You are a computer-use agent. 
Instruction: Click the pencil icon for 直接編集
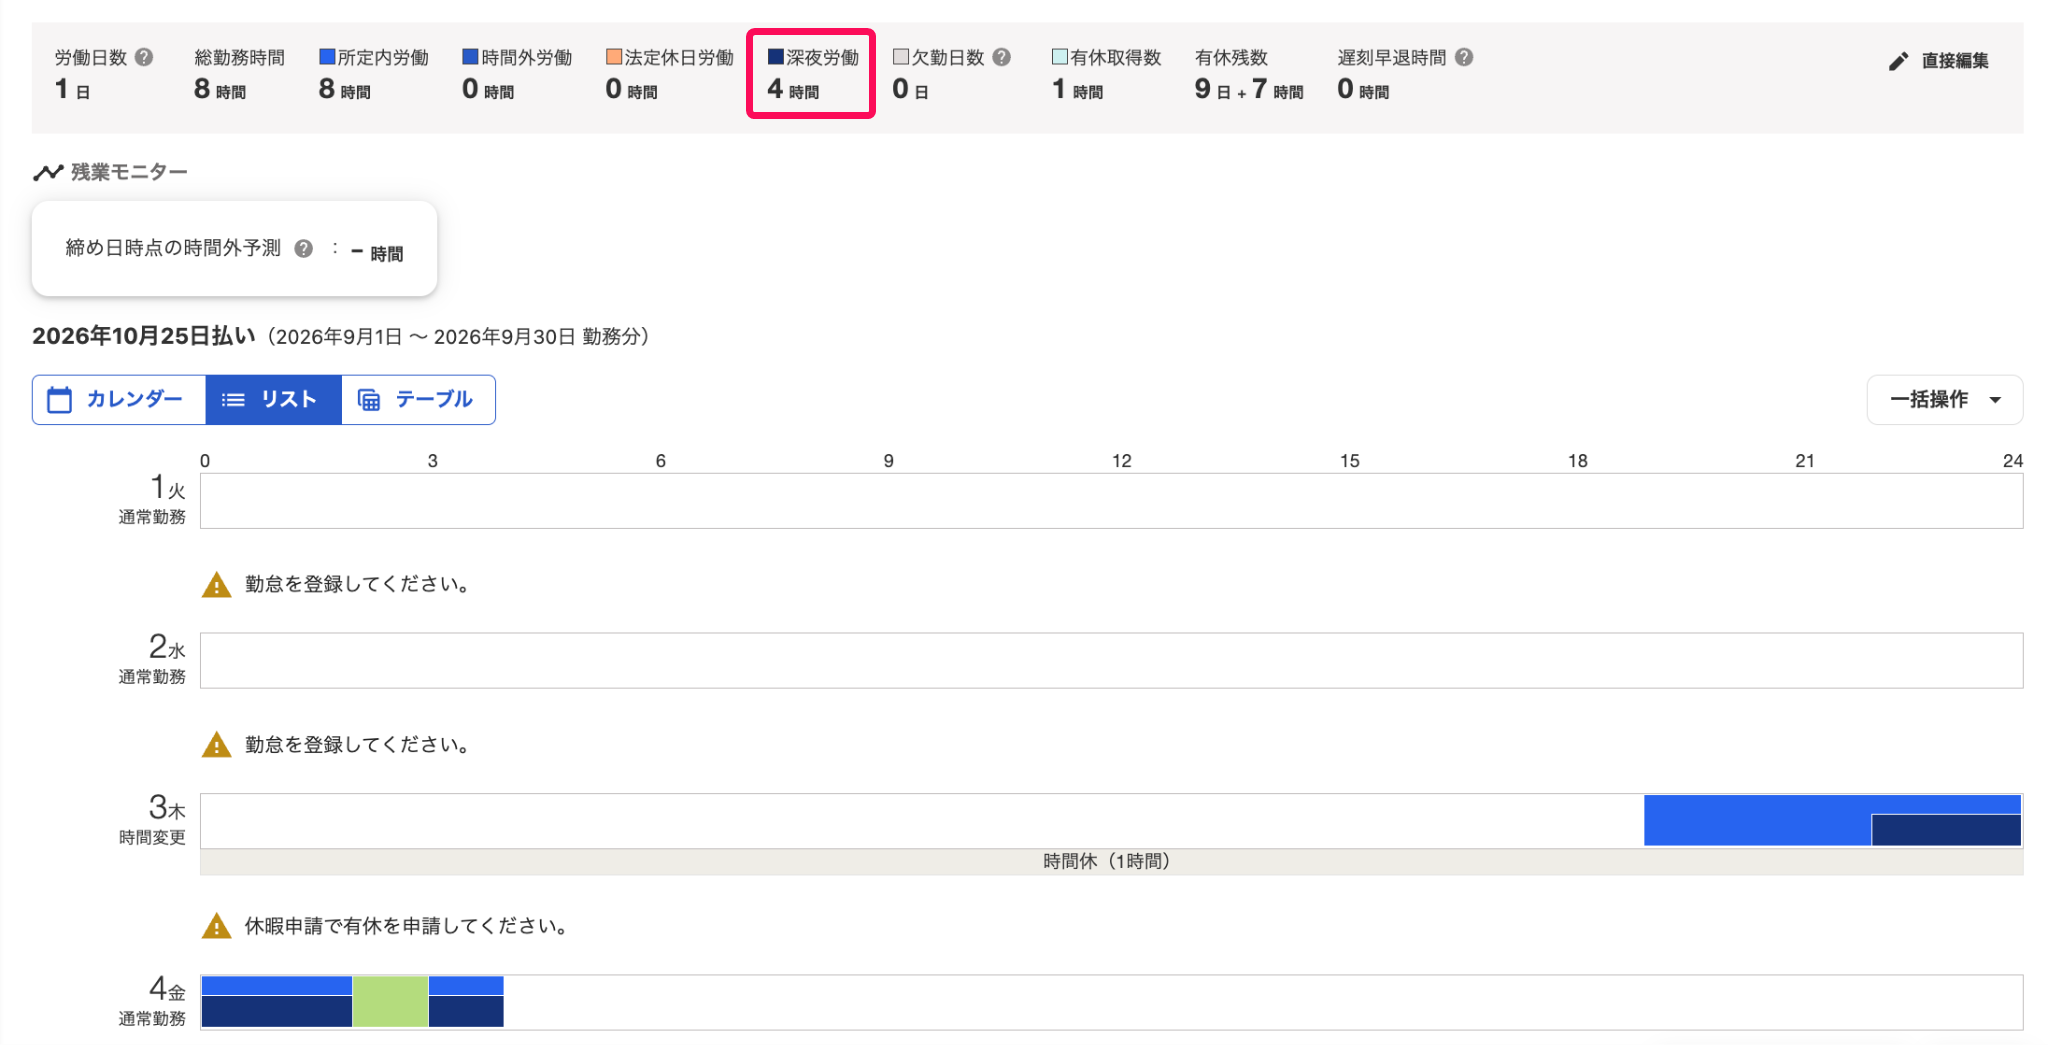tap(1898, 61)
